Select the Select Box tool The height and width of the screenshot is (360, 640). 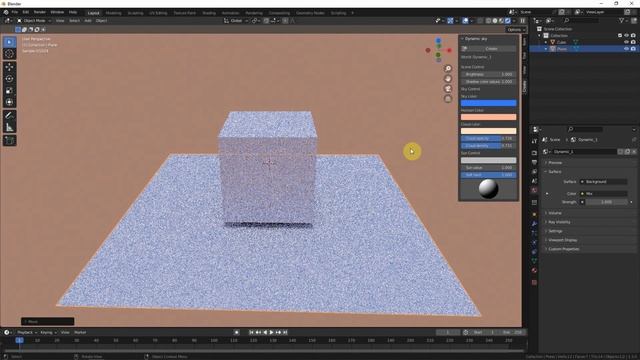(x=9, y=42)
